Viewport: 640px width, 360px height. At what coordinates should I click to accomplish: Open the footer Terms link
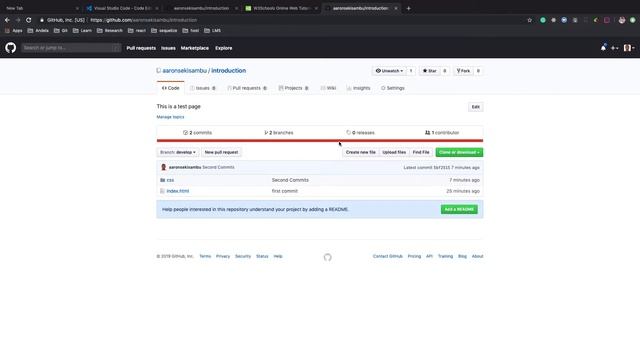pyautogui.click(x=205, y=256)
